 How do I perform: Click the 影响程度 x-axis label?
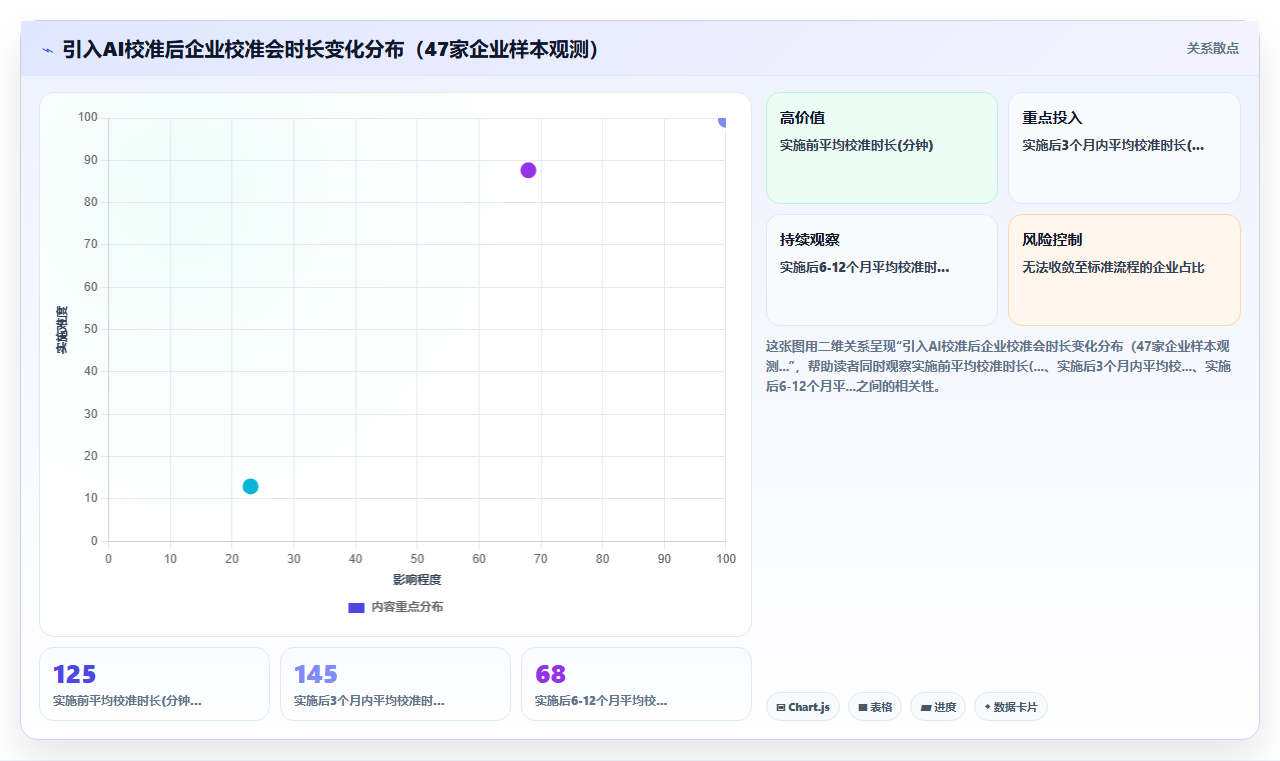tap(417, 579)
